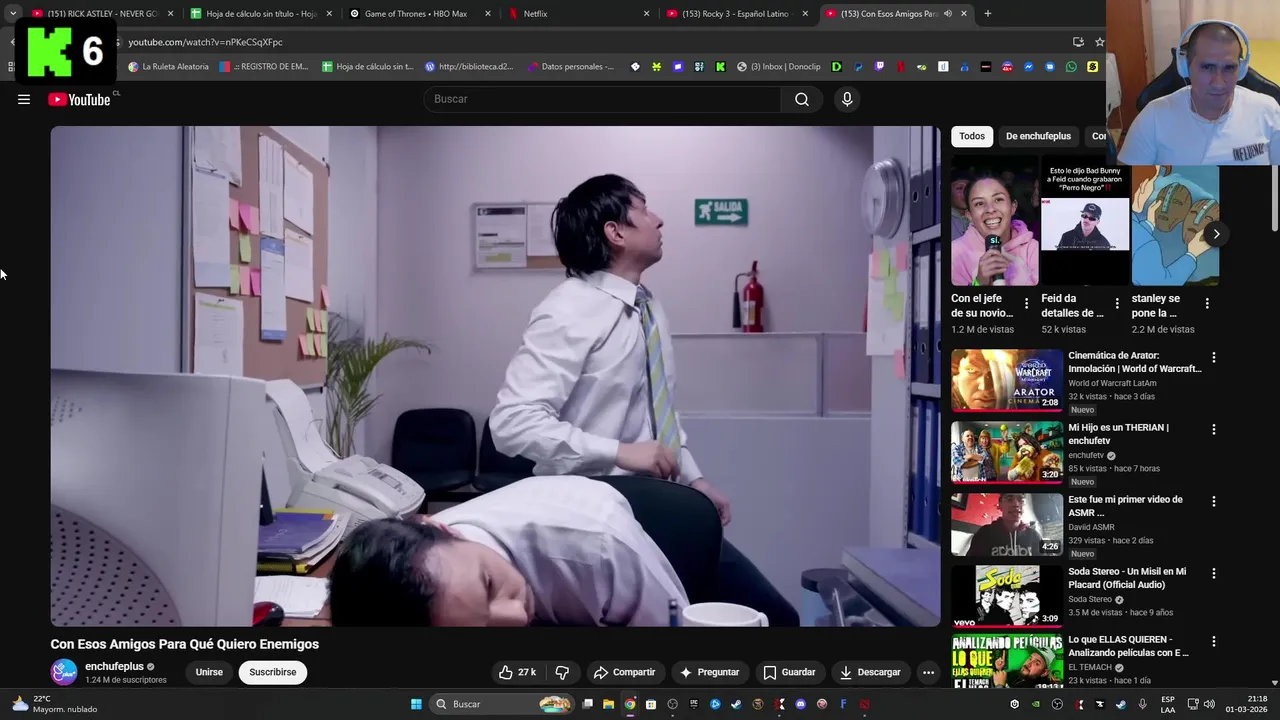Image resolution: width=1280 pixels, height=720 pixels.
Task: Open the Soda Stereo video thumbnail
Action: tap(1007, 596)
